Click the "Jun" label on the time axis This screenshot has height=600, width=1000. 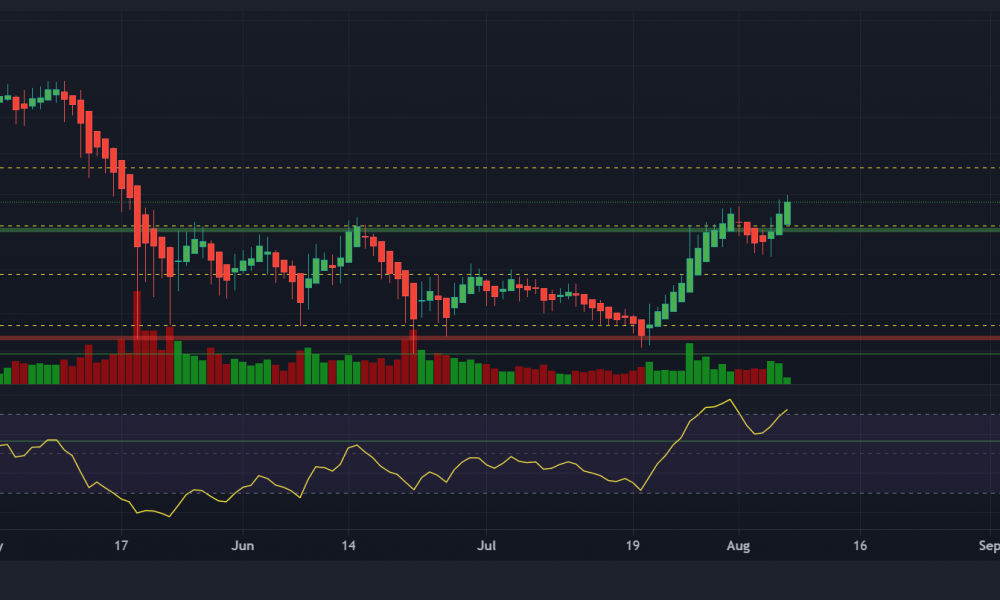(x=242, y=546)
